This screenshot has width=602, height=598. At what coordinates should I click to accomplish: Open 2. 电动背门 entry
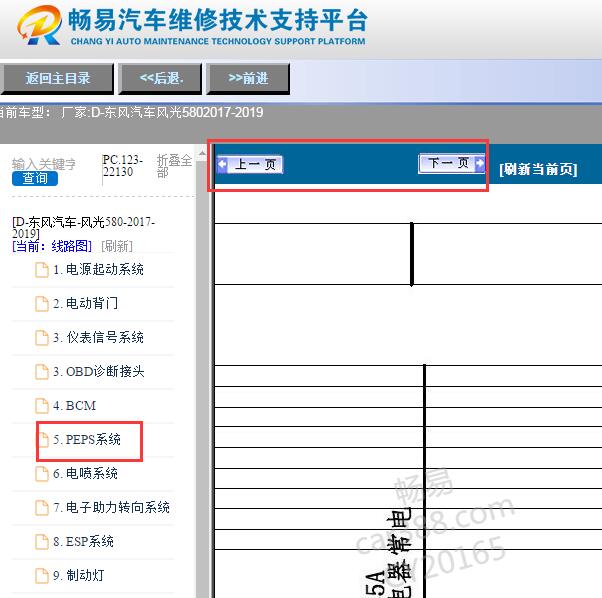85,304
